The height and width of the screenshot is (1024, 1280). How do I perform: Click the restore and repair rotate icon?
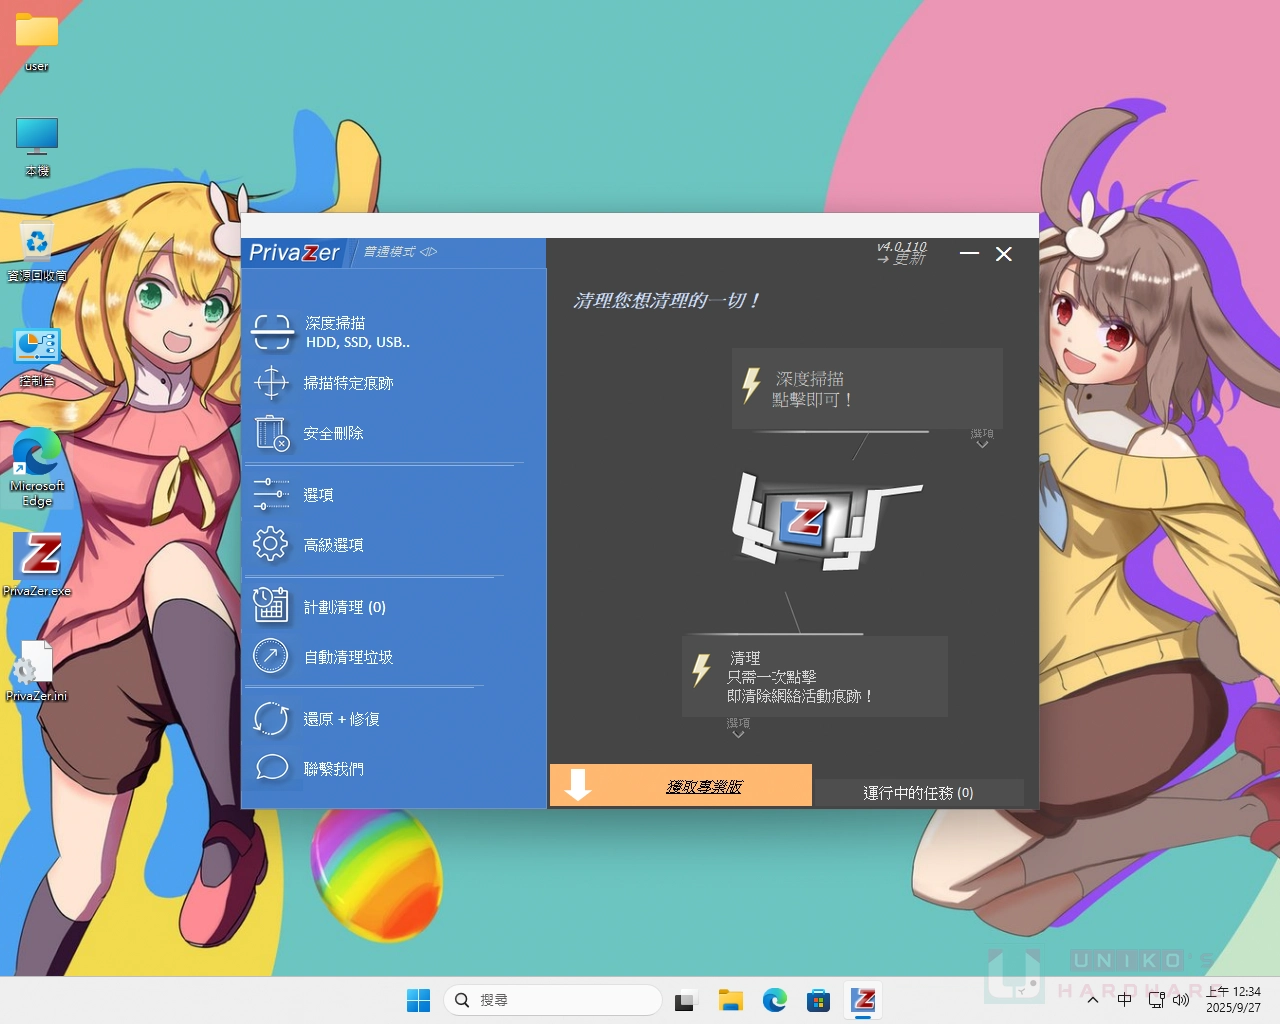coord(270,718)
